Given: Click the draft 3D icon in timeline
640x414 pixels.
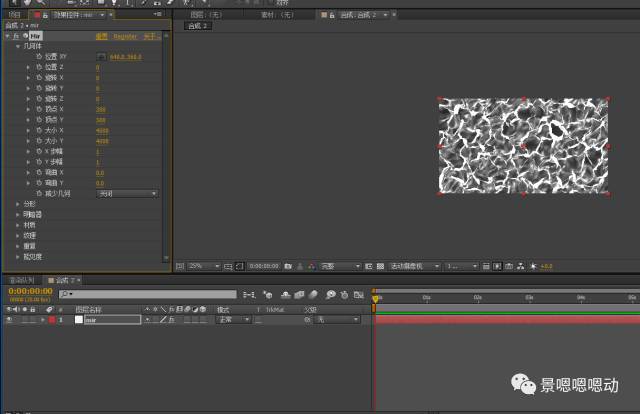Looking at the screenshot, I should (268, 295).
